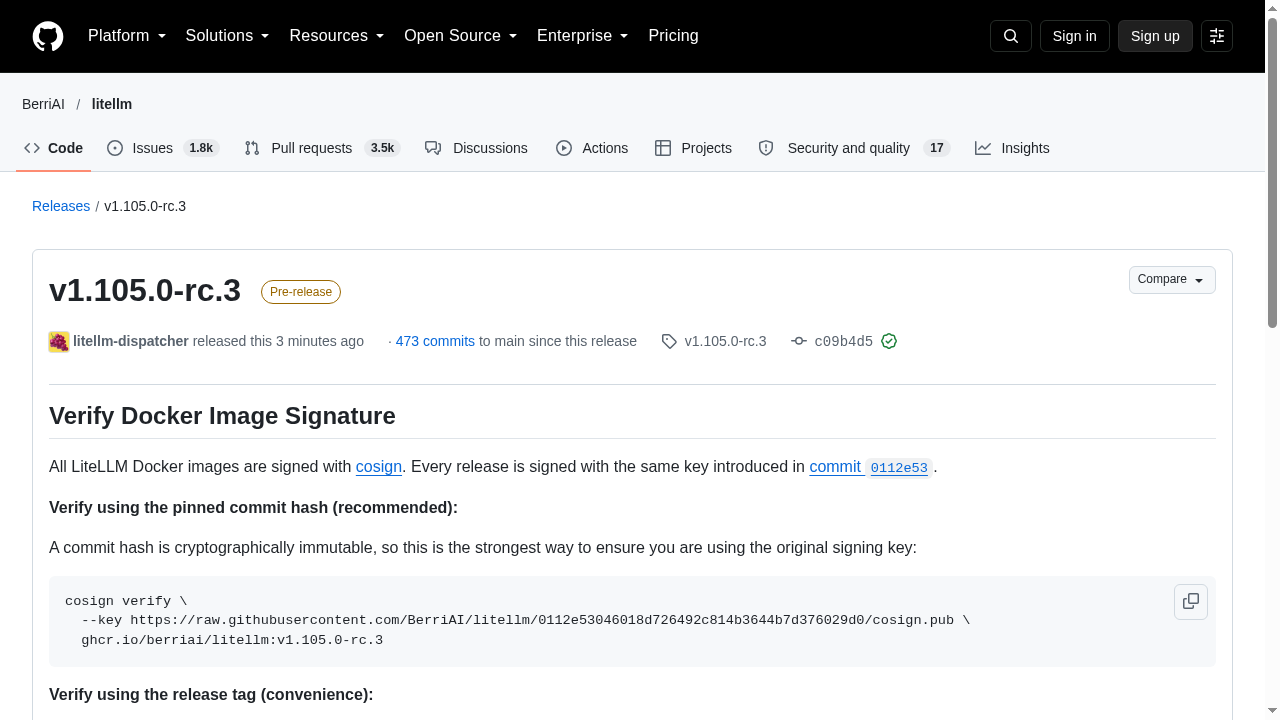Expand the Enterprise menu

(582, 36)
